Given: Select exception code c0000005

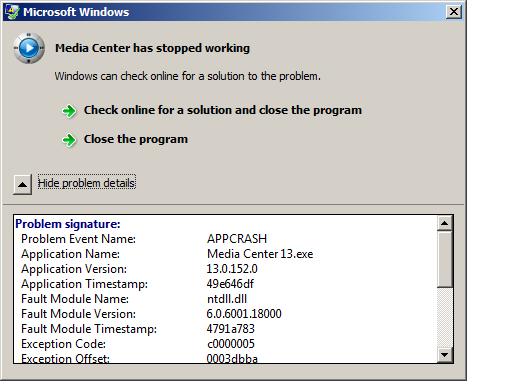Looking at the screenshot, I should (x=231, y=344).
